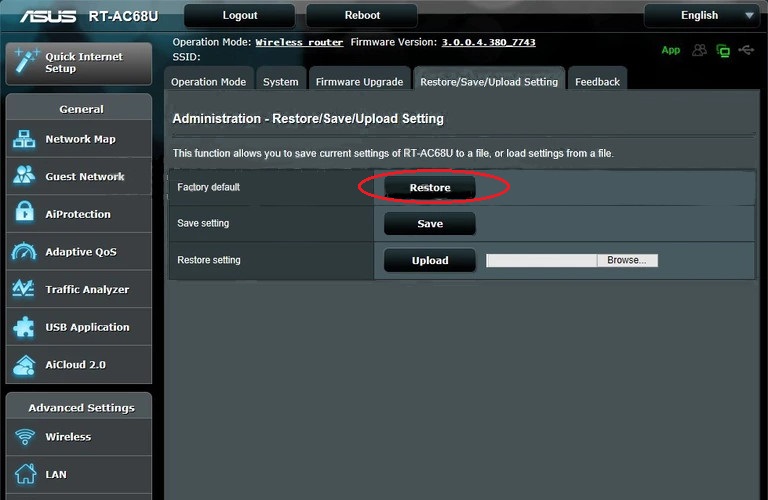This screenshot has width=768, height=500.
Task: Click the USB status icon in header
Action: coord(746,50)
